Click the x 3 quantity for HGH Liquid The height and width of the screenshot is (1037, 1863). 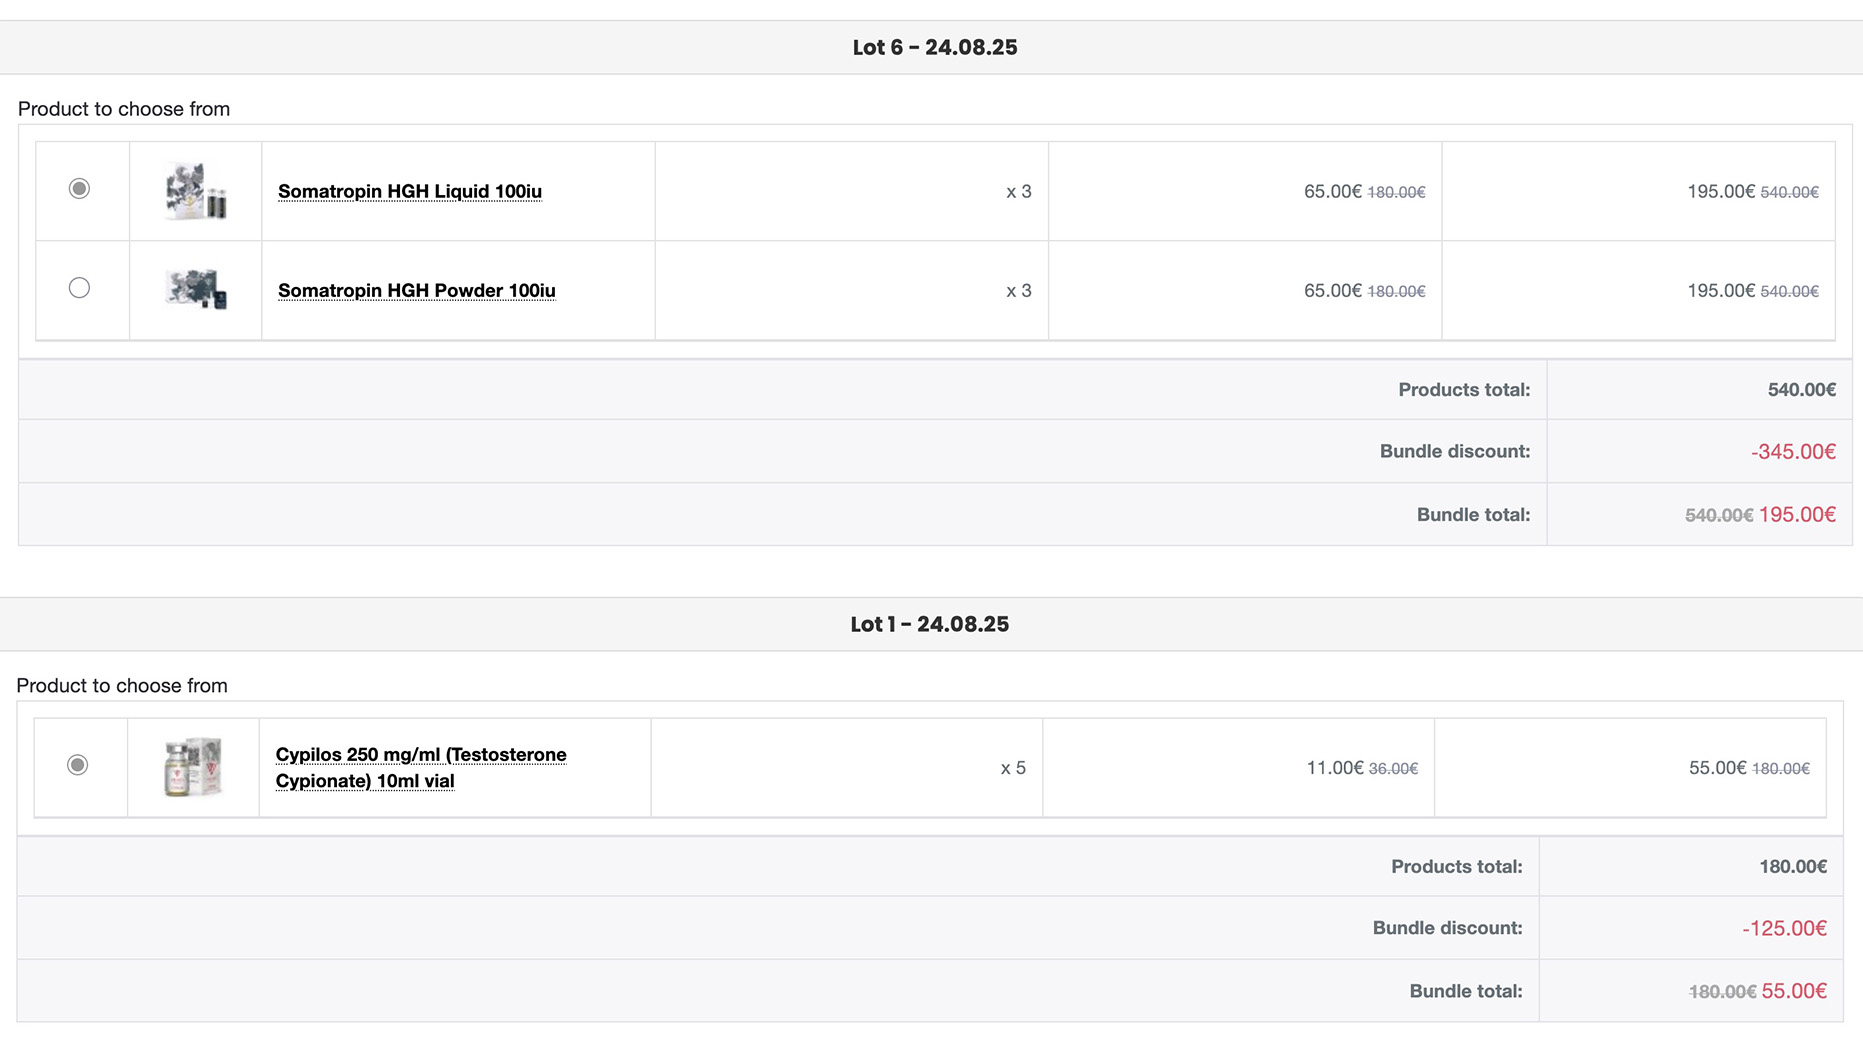(1018, 191)
